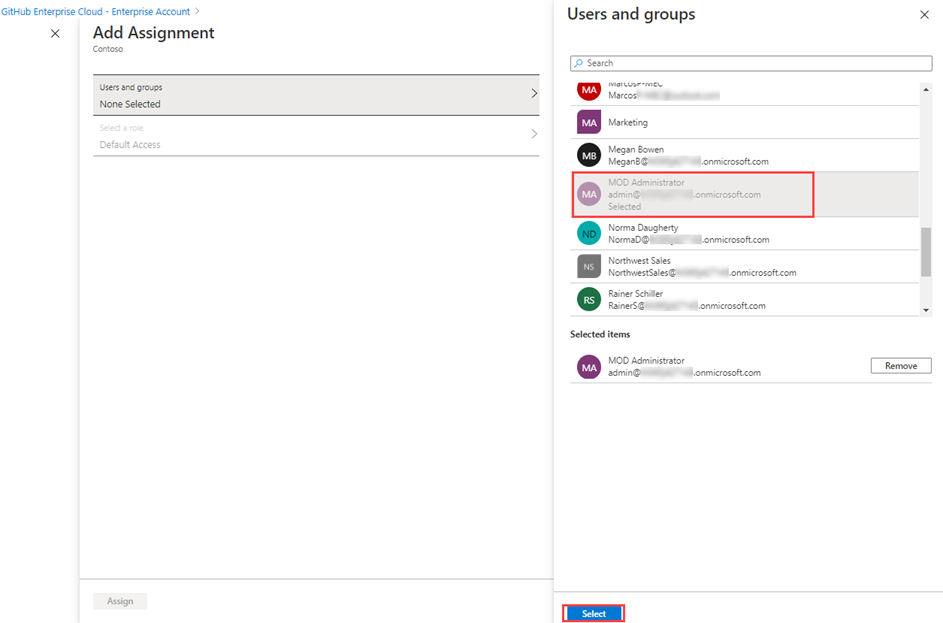This screenshot has height=623, width=943.
Task: Click Megan Bowen's MB avatar icon
Action: (588, 154)
